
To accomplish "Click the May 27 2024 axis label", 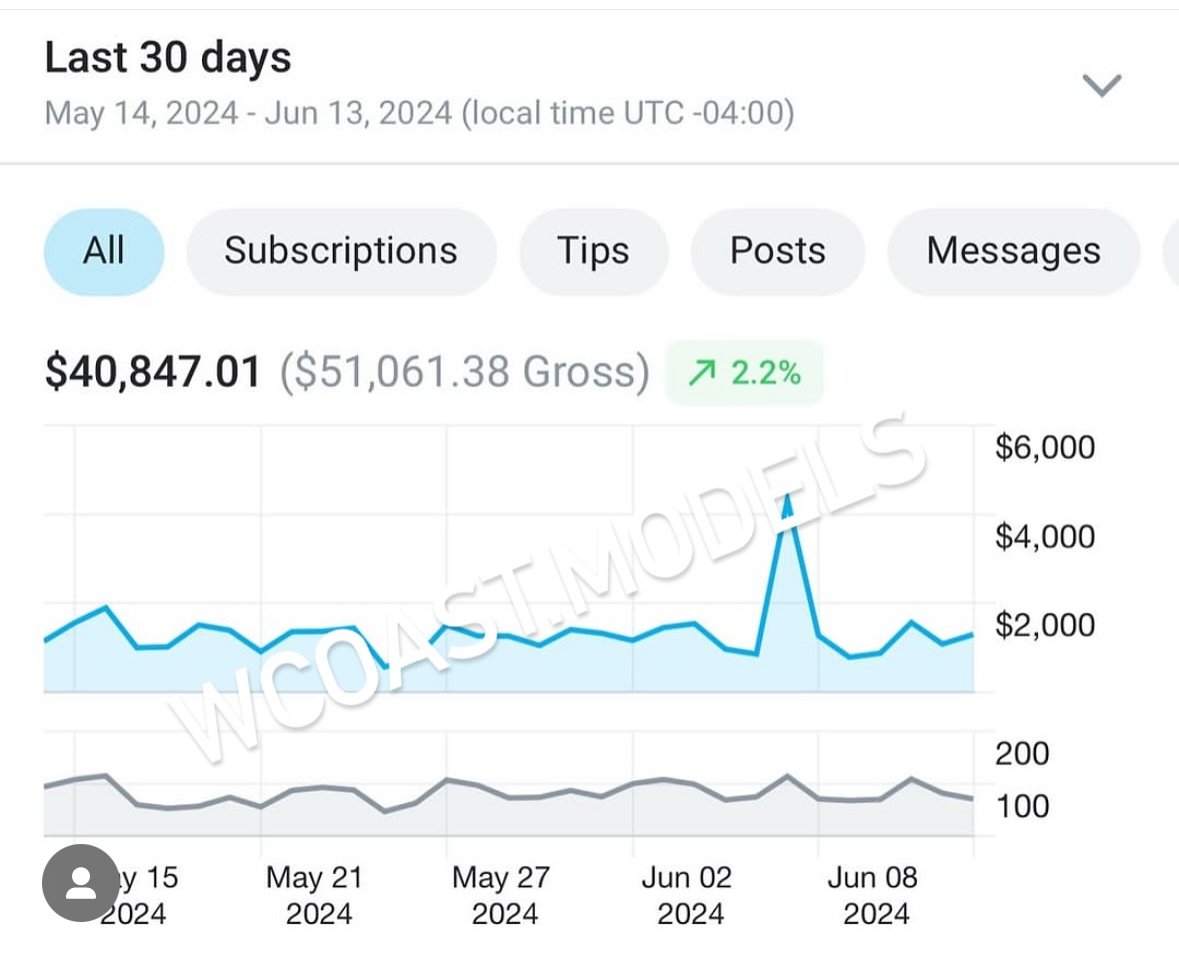I will (503, 895).
